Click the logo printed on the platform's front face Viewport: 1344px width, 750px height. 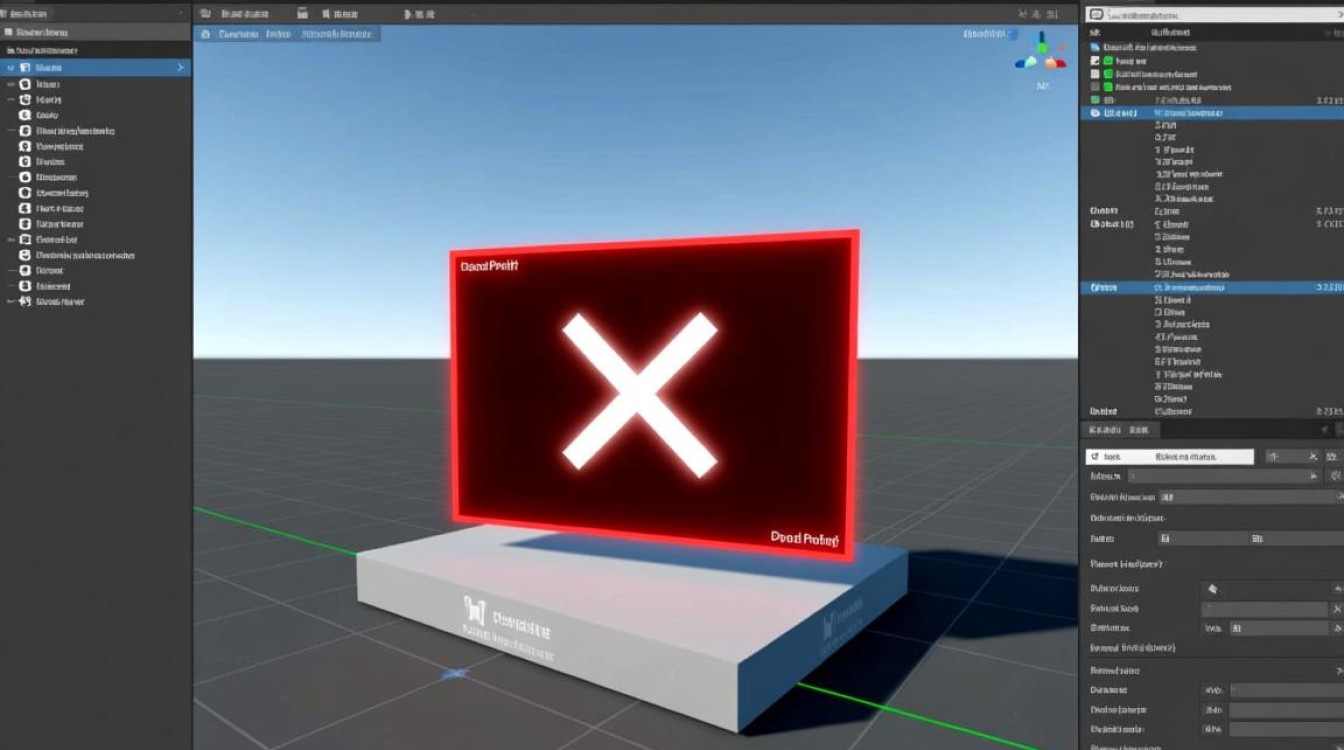[473, 612]
